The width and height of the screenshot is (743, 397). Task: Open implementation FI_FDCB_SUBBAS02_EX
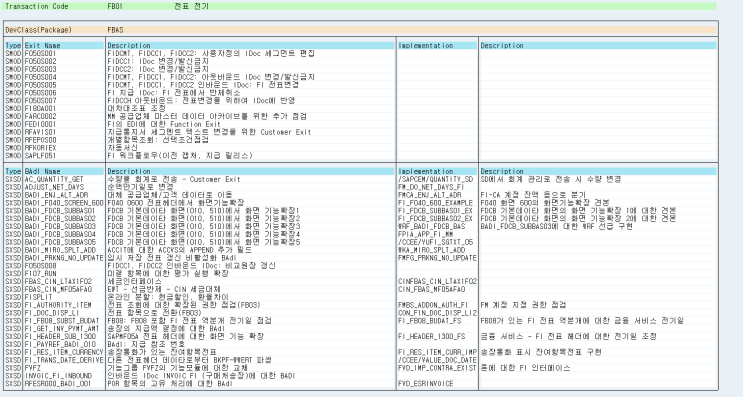point(435,218)
